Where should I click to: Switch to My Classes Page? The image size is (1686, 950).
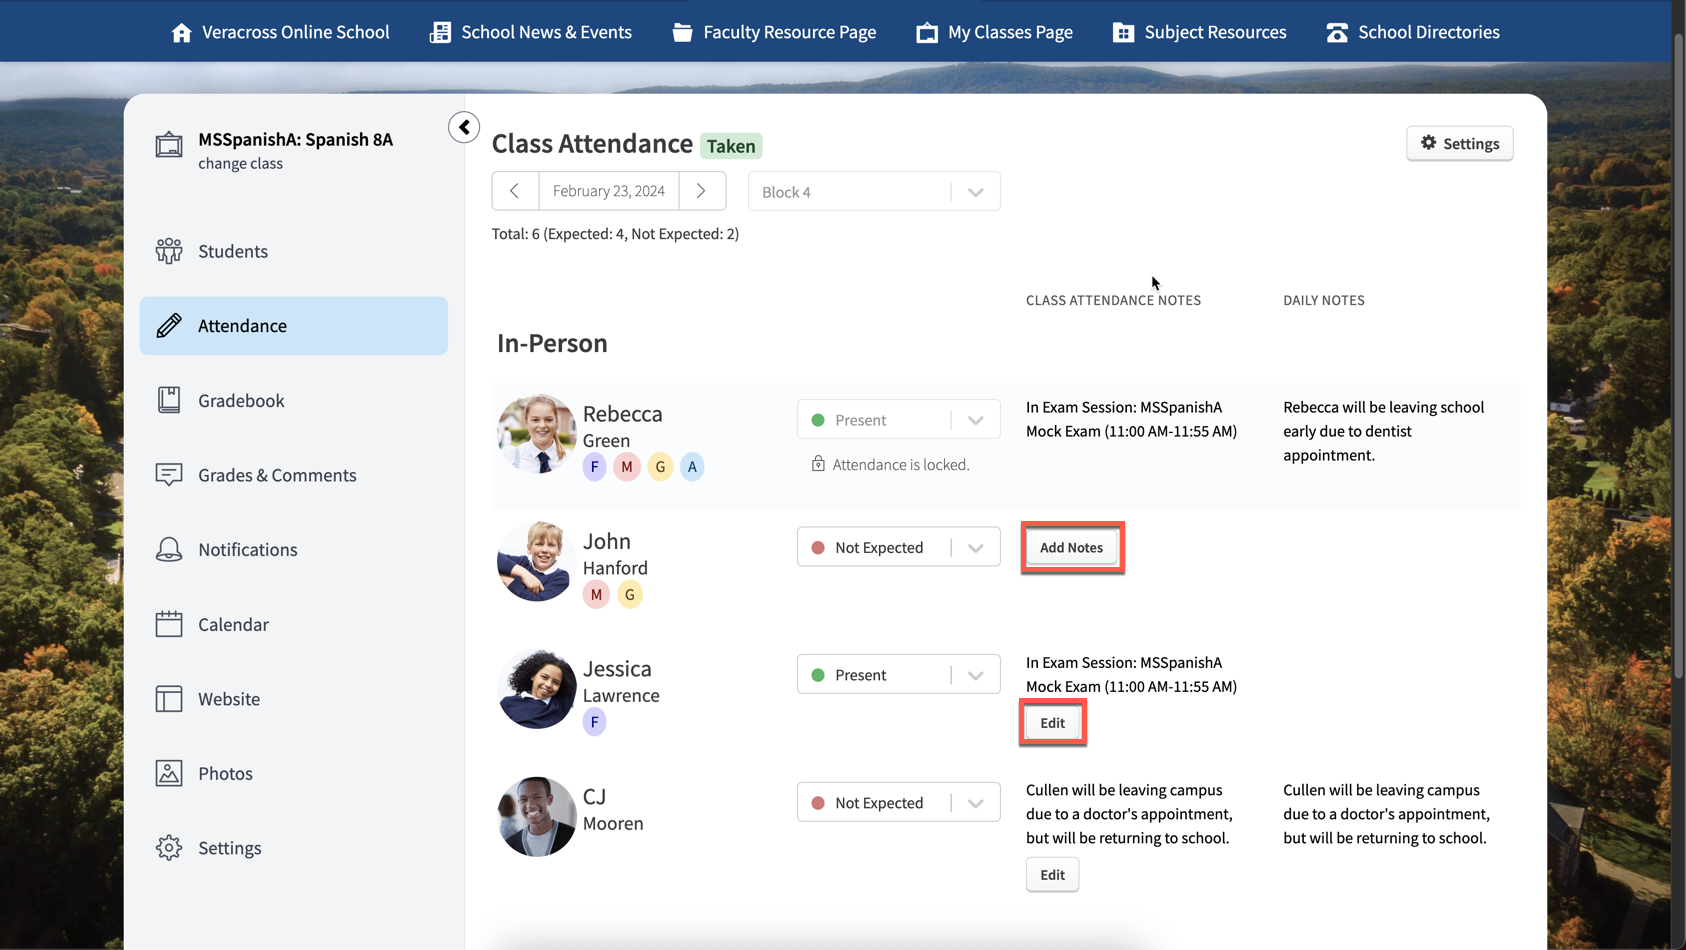pos(994,31)
